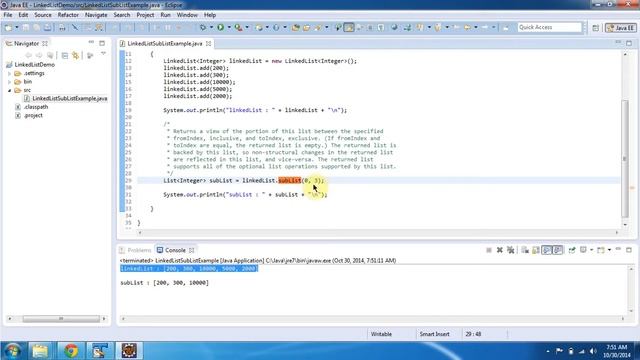Open the File menu
Image resolution: width=640 pixels, height=360 pixels.
(x=8, y=15)
